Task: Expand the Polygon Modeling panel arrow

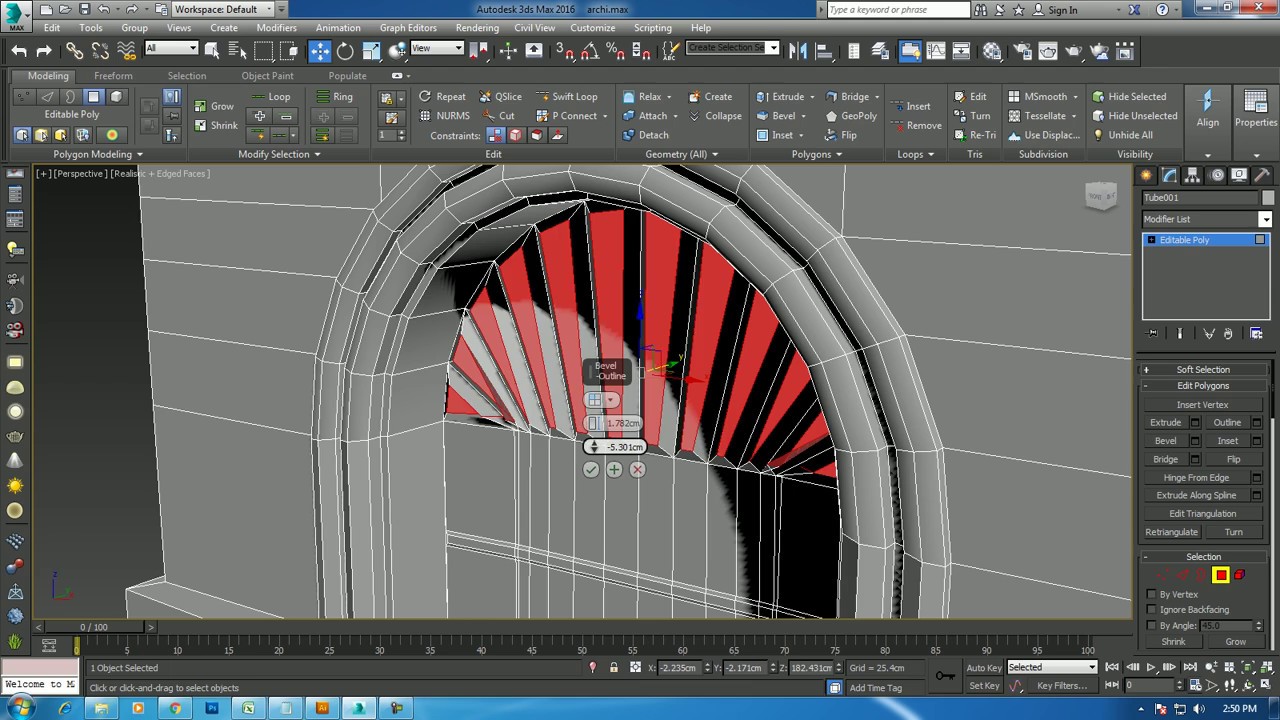Action: point(140,155)
